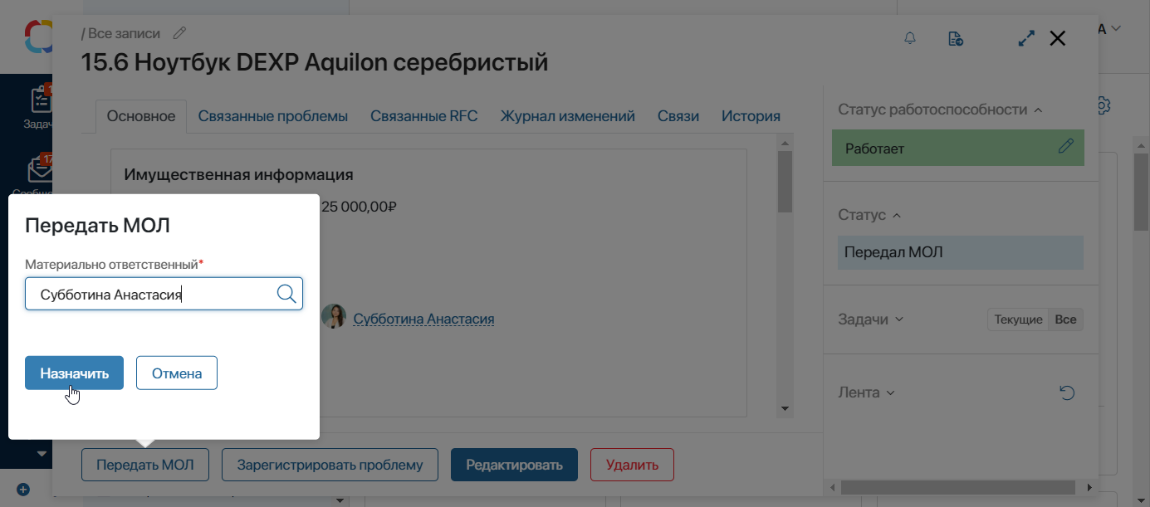Open the Связанные проблемы tab
This screenshot has height=507, width=1150.
pyautogui.click(x=272, y=116)
